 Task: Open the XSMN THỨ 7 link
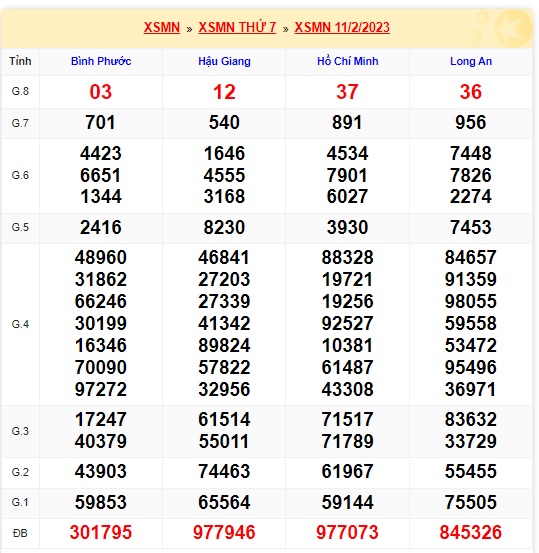pyautogui.click(x=237, y=28)
